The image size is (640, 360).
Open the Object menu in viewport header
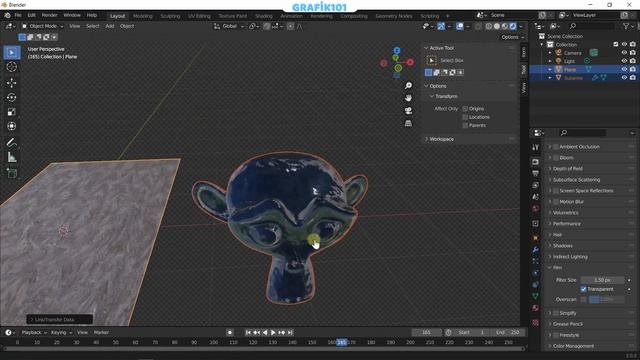pyautogui.click(x=127, y=26)
